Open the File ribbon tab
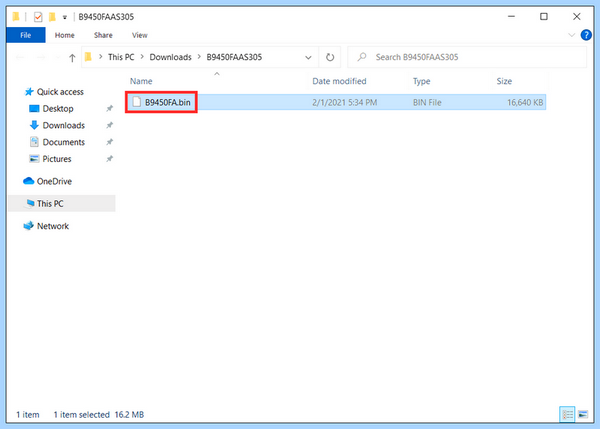600x429 pixels. pyautogui.click(x=26, y=35)
